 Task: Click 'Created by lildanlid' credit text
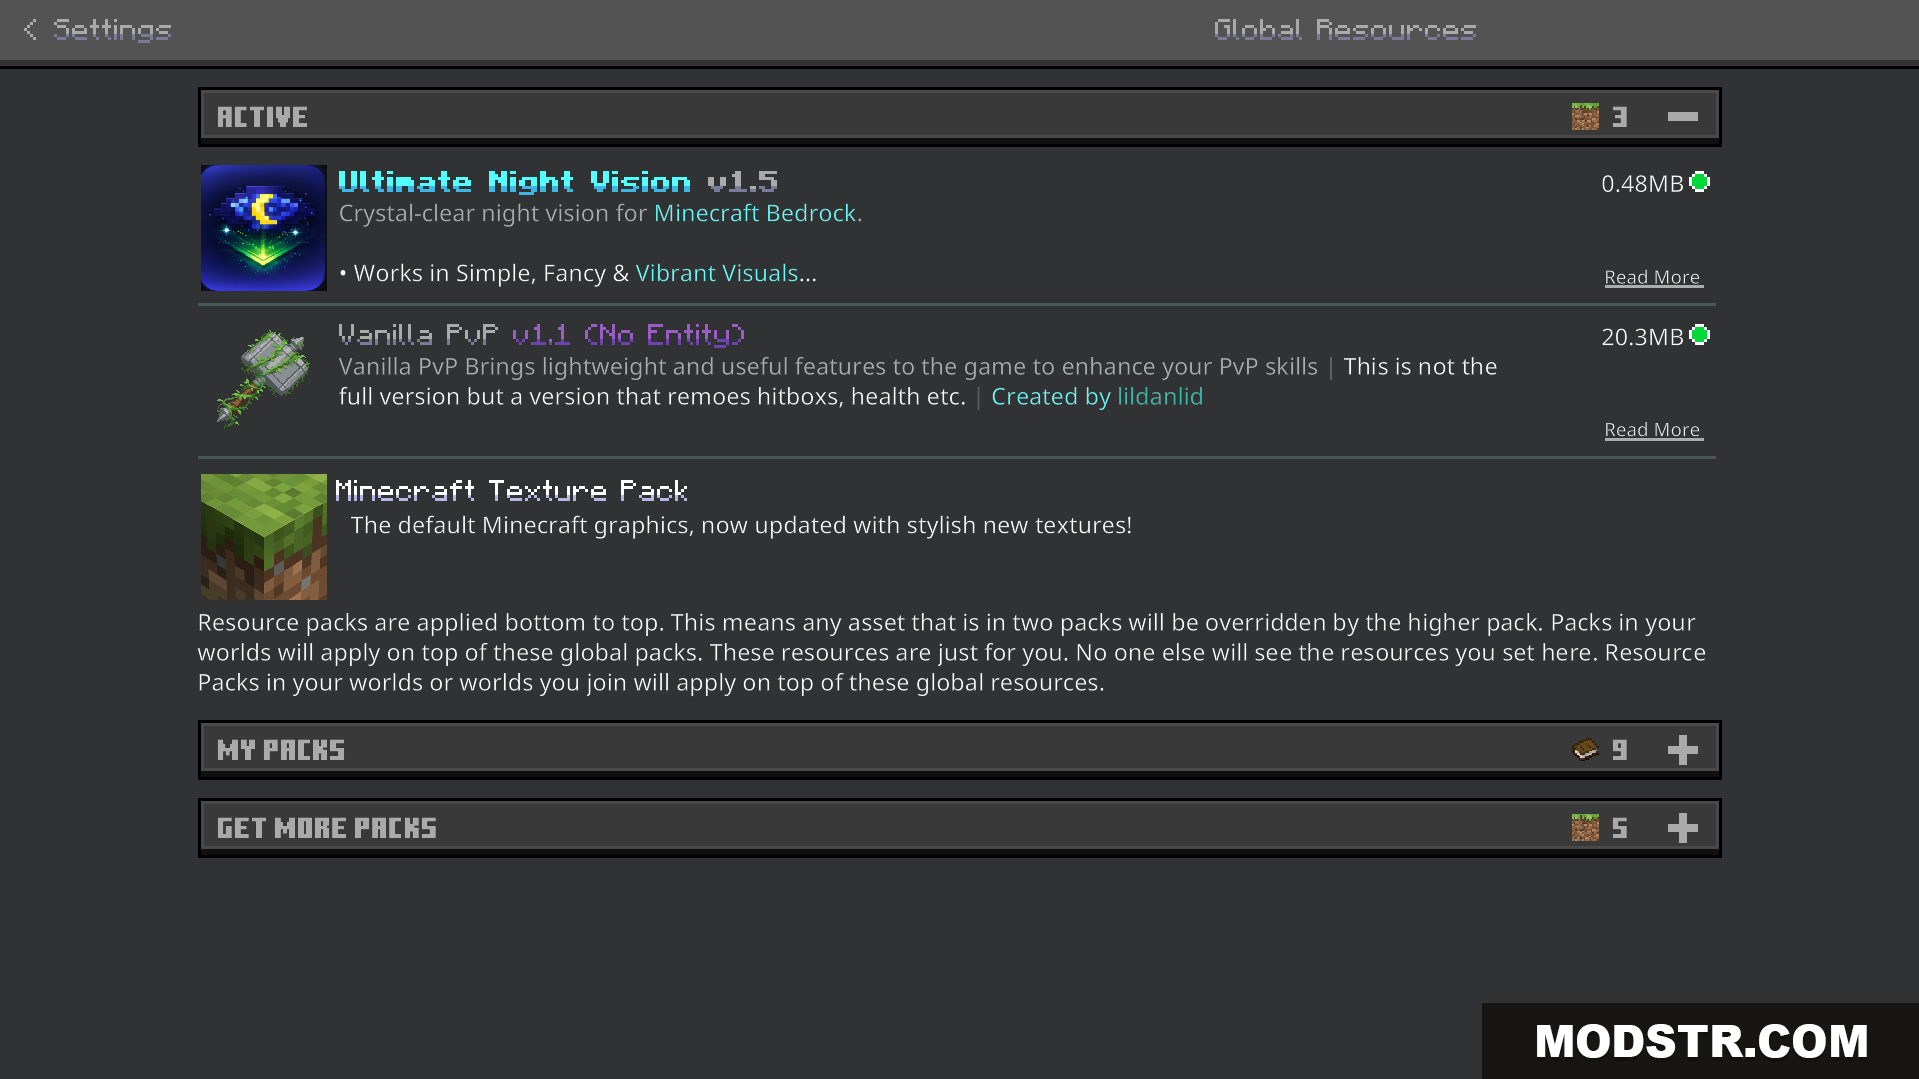pyautogui.click(x=1097, y=397)
